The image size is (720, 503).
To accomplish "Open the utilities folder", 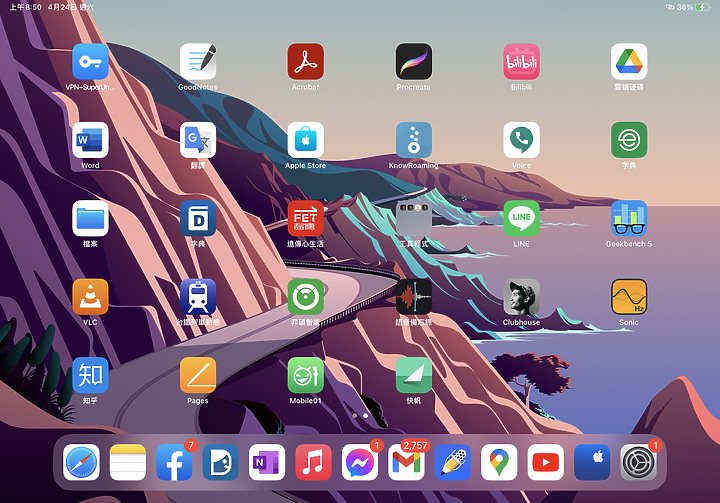I will tap(414, 219).
